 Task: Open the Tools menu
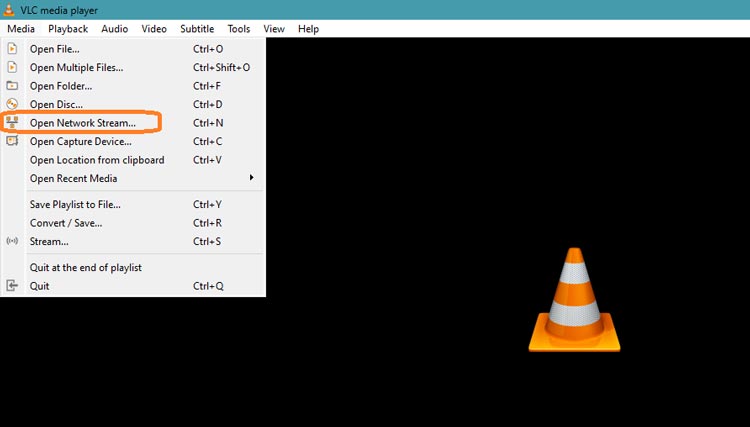[x=239, y=29]
